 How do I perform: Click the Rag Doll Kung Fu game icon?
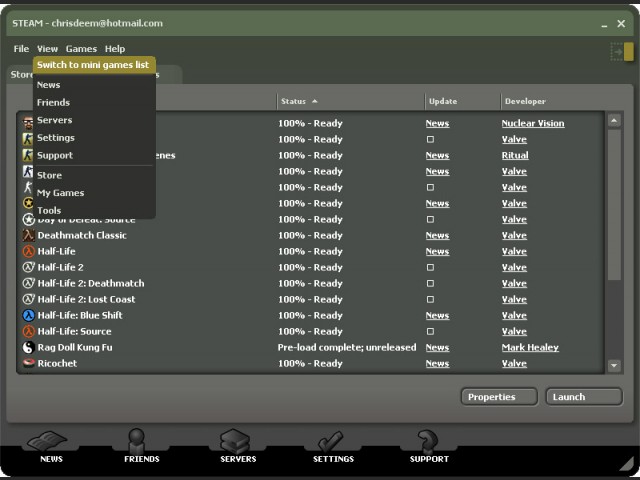click(28, 348)
